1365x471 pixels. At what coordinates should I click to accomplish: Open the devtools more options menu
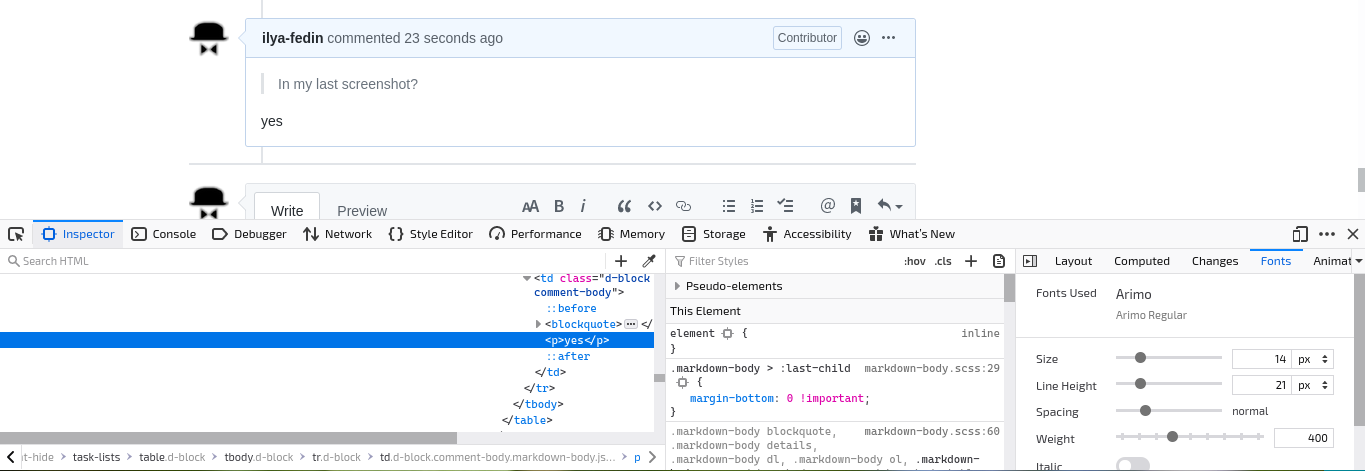point(1327,234)
